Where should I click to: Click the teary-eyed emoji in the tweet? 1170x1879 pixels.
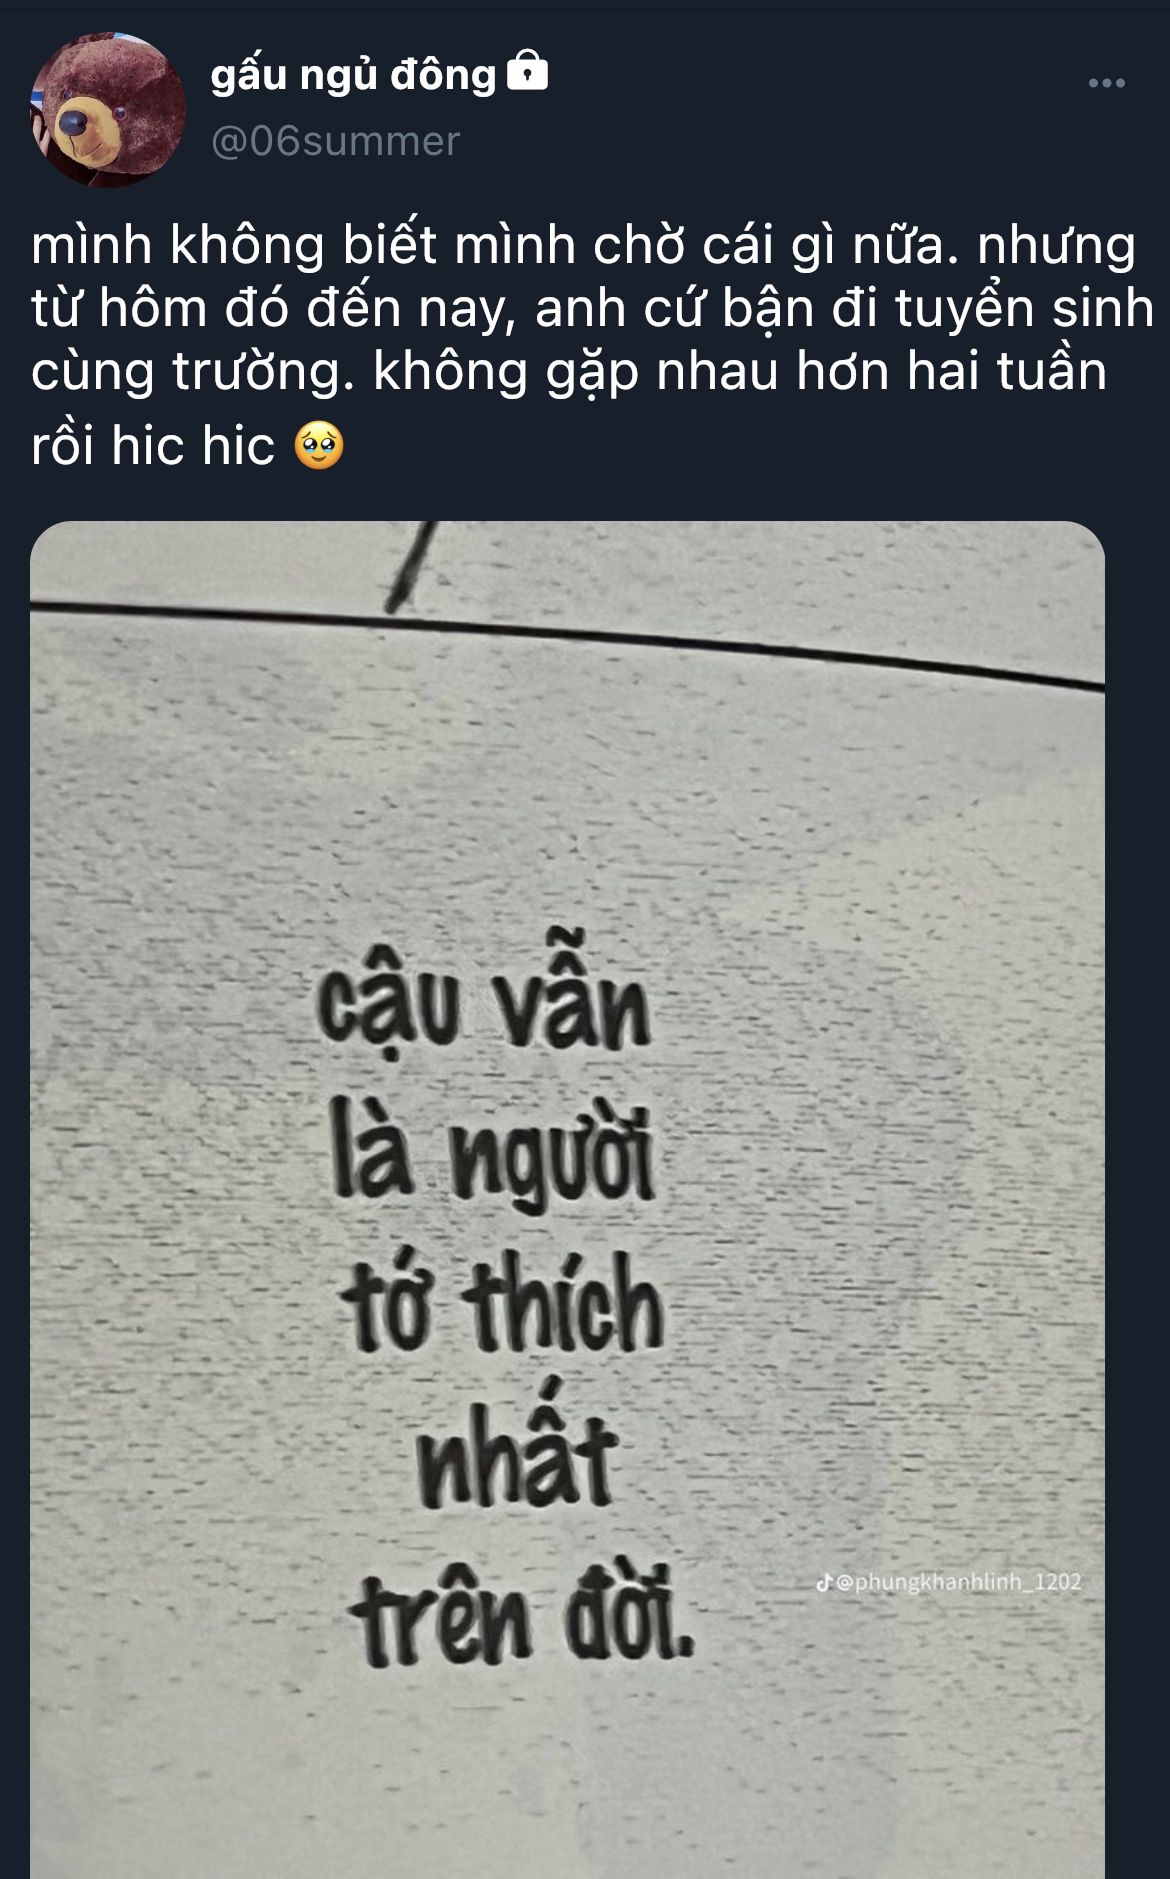pos(319,446)
